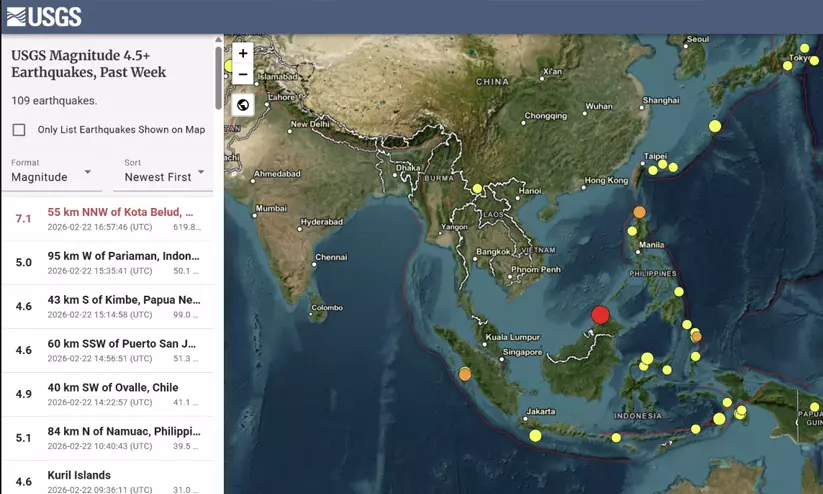
Task: Select the 5.0 Pariaman earthquake entry
Action: (x=107, y=263)
